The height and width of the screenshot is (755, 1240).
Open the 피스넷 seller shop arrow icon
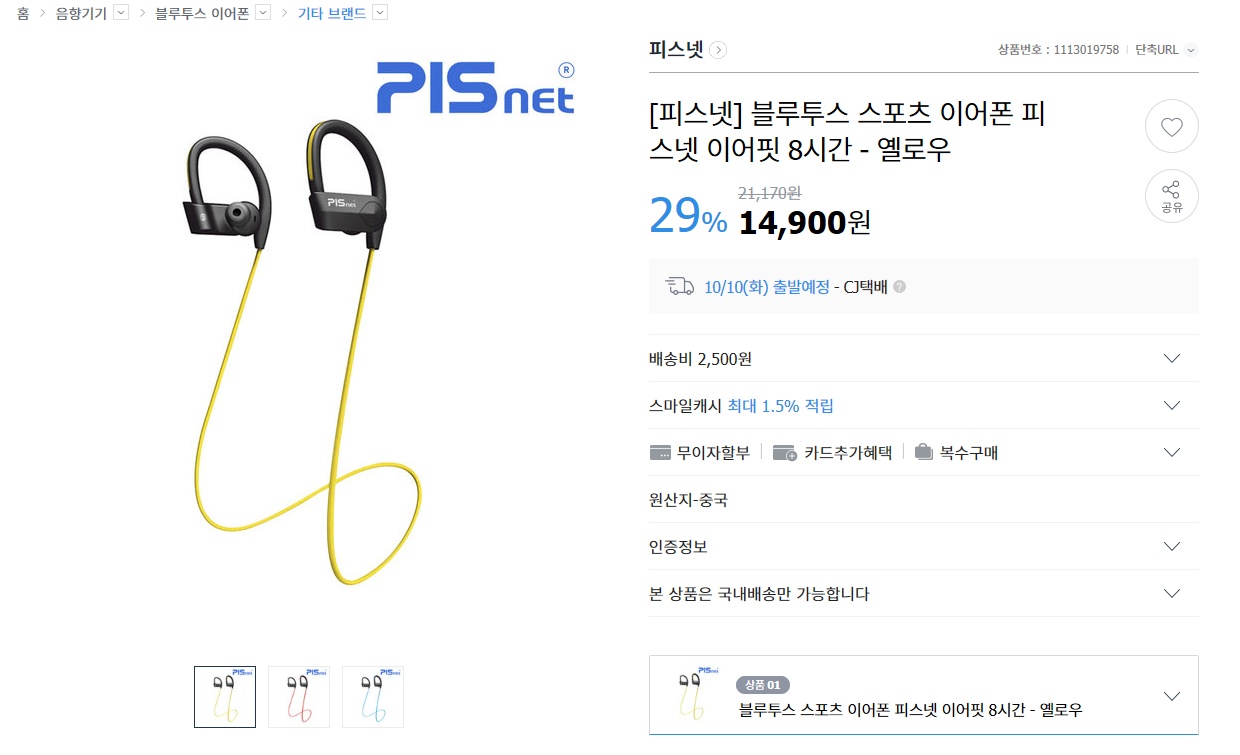[x=718, y=50]
